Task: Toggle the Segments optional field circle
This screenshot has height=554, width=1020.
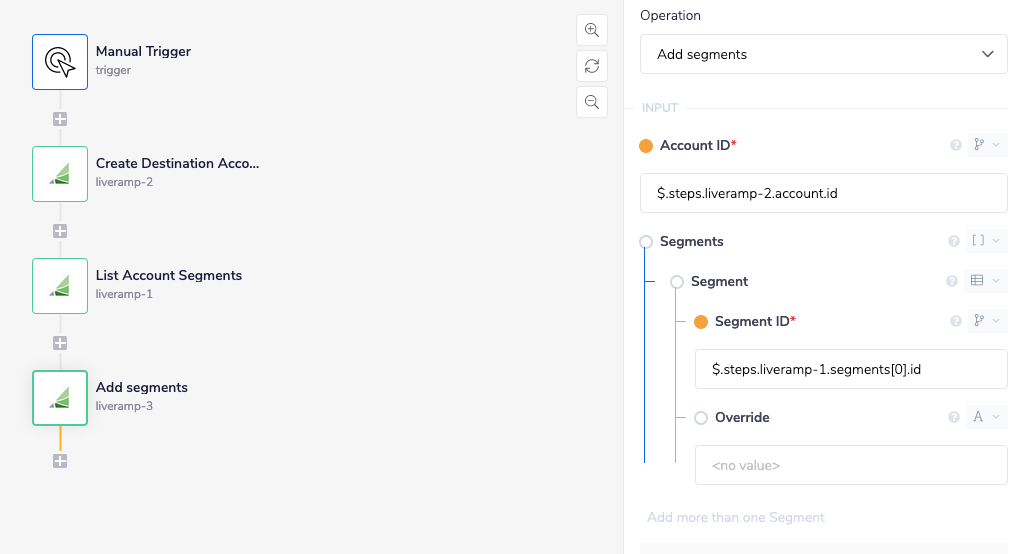Action: coord(646,242)
